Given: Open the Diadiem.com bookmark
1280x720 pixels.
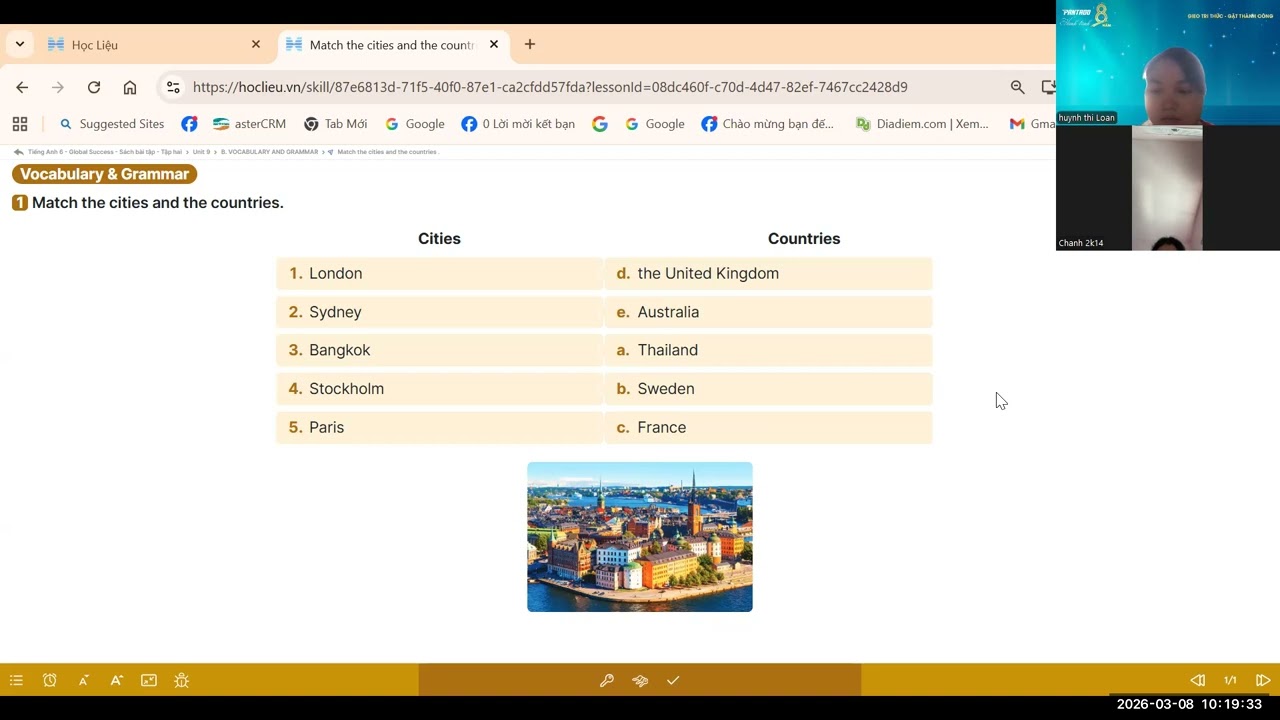Looking at the screenshot, I should point(922,124).
